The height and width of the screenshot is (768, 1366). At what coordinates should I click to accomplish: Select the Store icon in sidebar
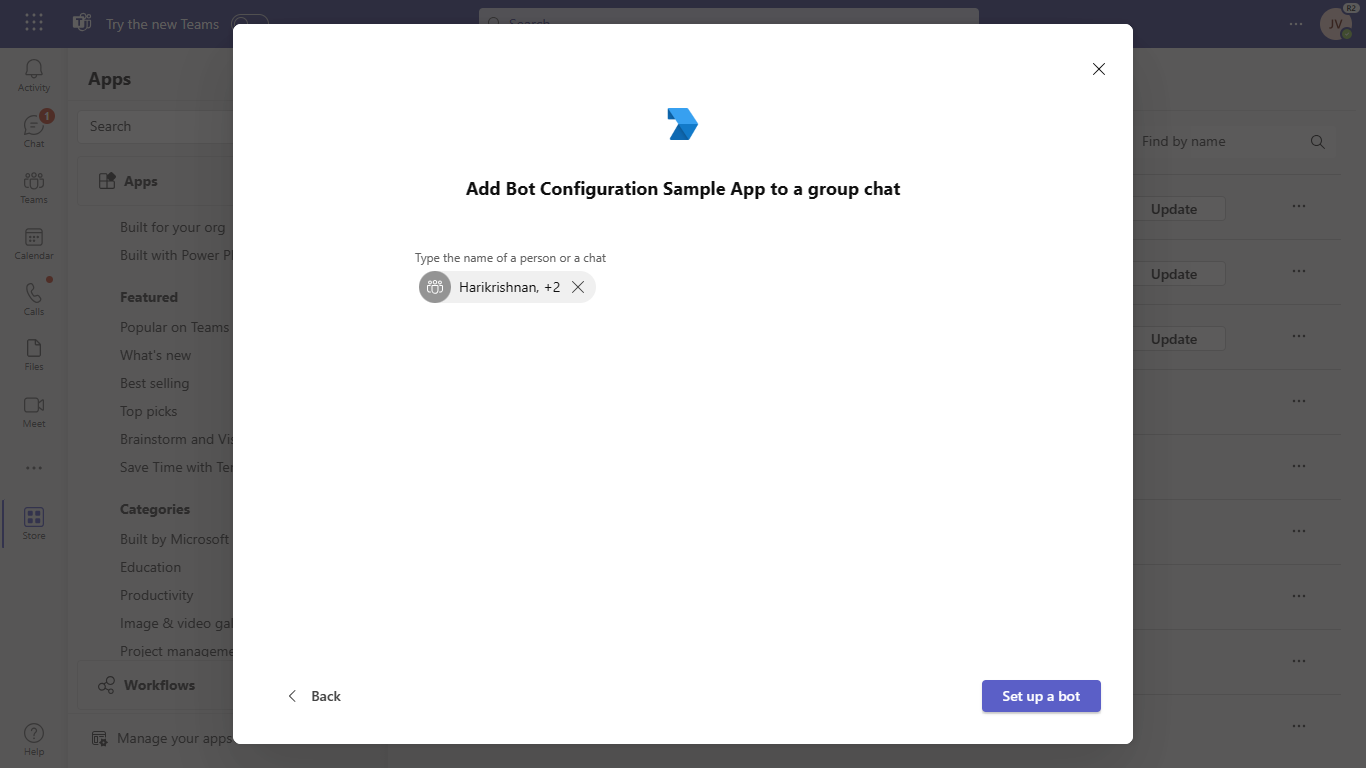click(34, 523)
